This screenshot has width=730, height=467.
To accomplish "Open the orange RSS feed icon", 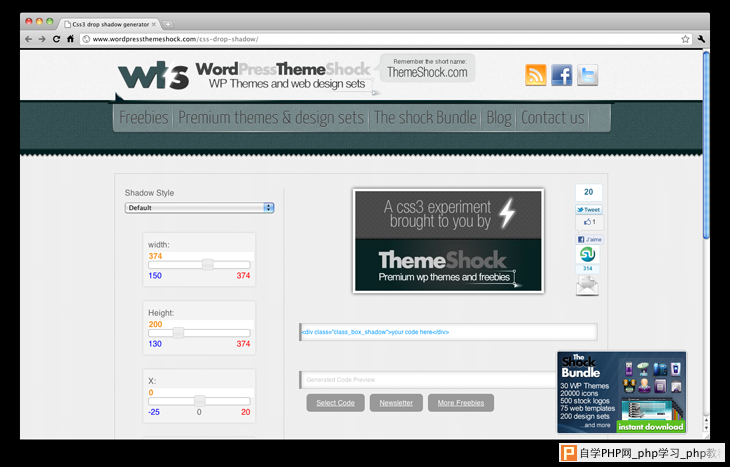I will pyautogui.click(x=536, y=74).
